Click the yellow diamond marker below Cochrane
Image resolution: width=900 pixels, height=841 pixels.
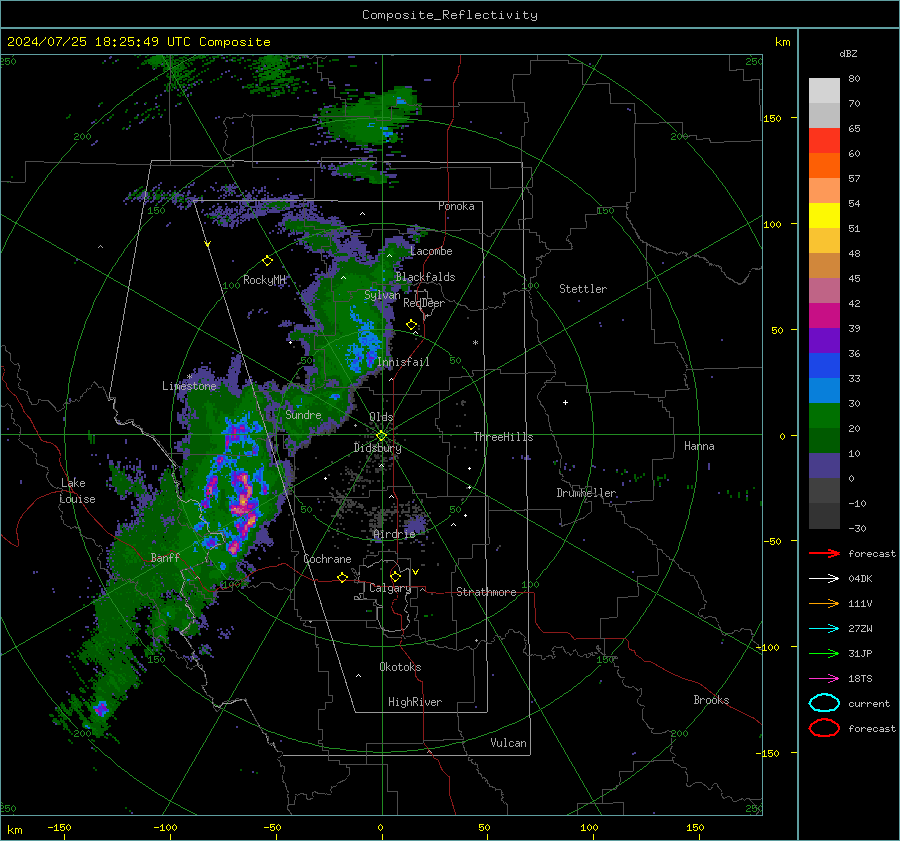(x=343, y=577)
